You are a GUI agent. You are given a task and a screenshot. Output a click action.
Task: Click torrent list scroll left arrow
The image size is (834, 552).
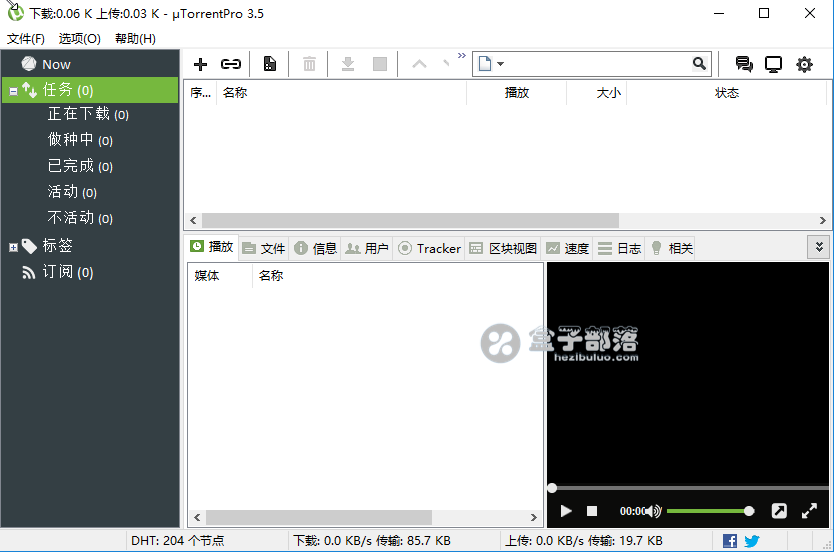point(193,220)
